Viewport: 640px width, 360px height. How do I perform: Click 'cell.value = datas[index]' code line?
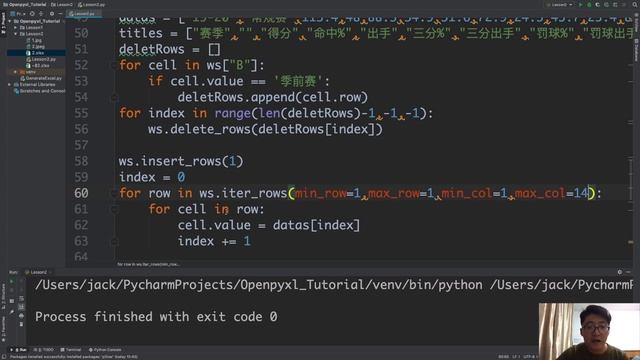[269, 225]
